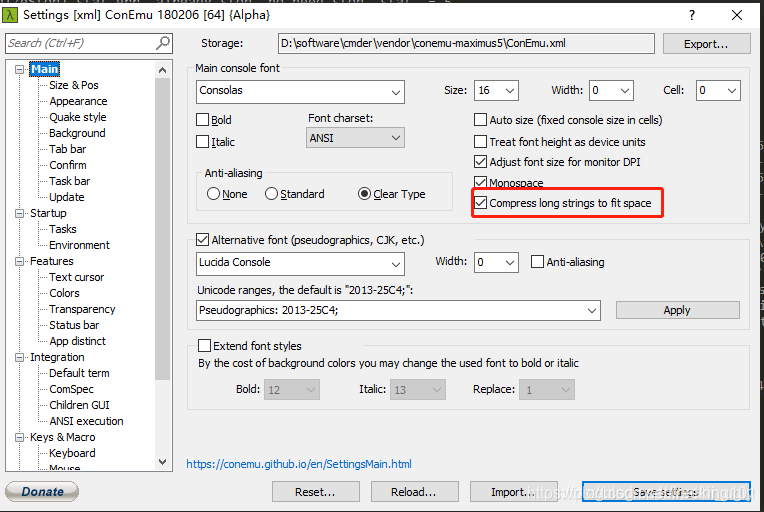Screen dimensions: 764x512
Task: Enable the Italic checkbox
Action: (x=202, y=142)
